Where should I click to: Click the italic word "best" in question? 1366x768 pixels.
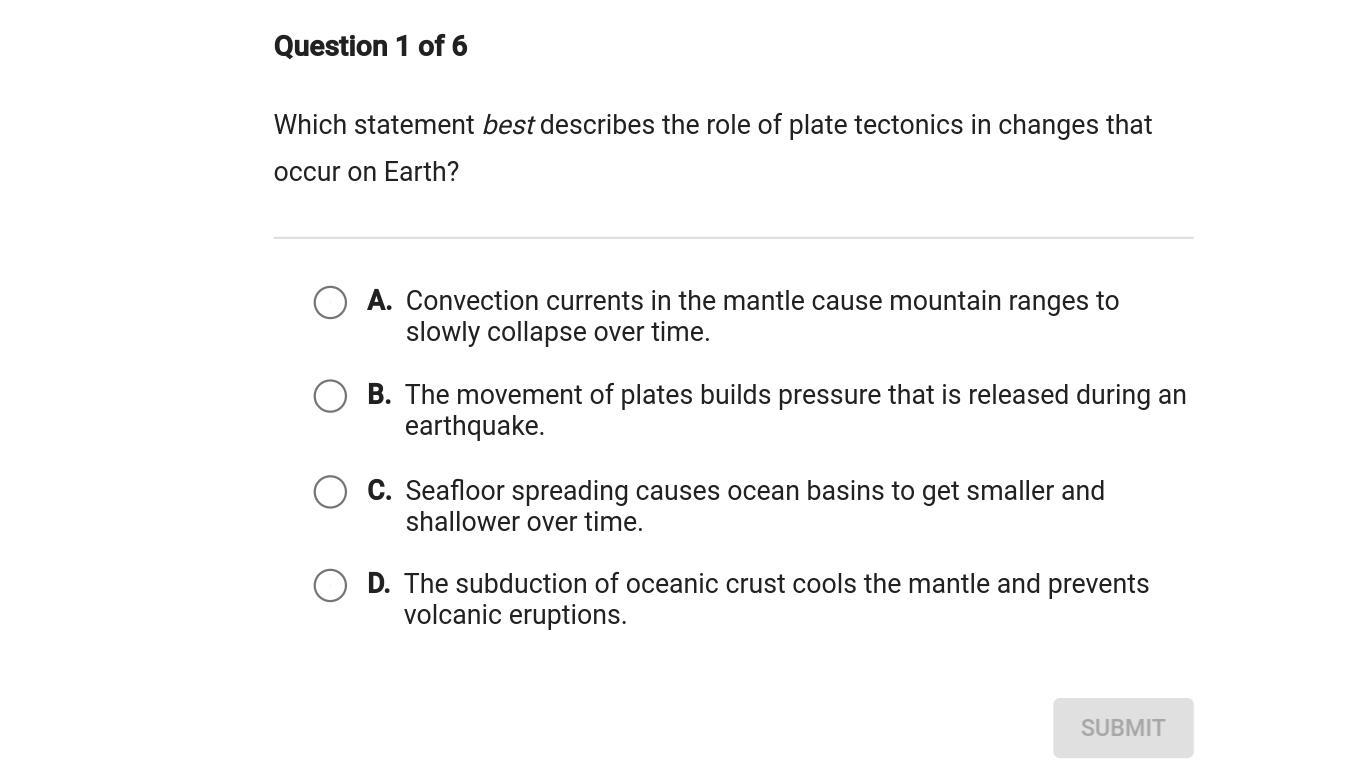[507, 125]
